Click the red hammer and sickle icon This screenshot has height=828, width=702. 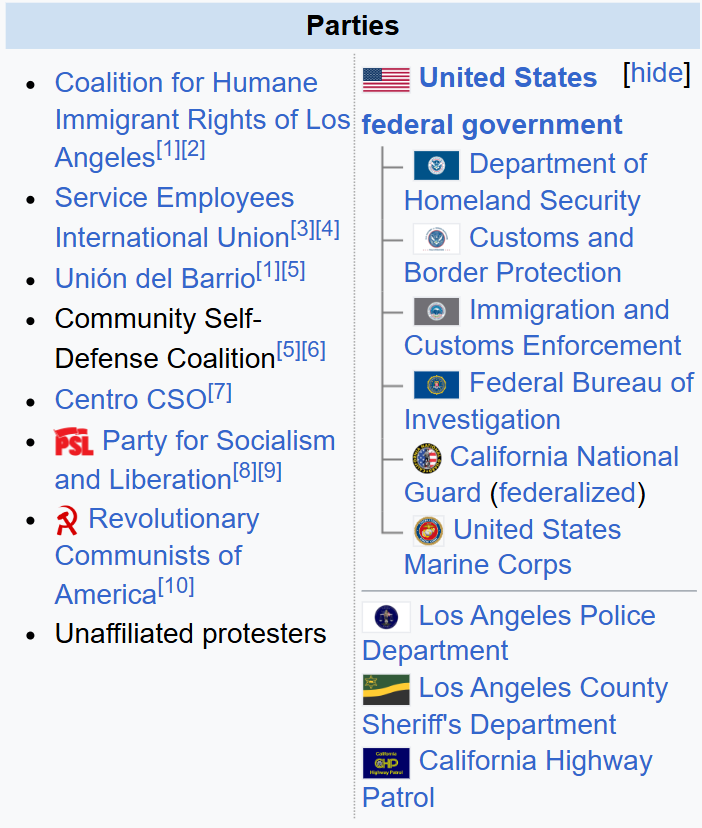coord(67,520)
